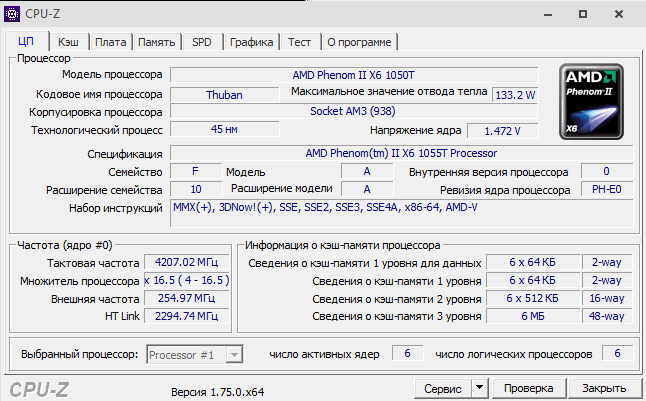This screenshot has width=646, height=401.
Task: Click the logical processors count field
Action: 617,353
